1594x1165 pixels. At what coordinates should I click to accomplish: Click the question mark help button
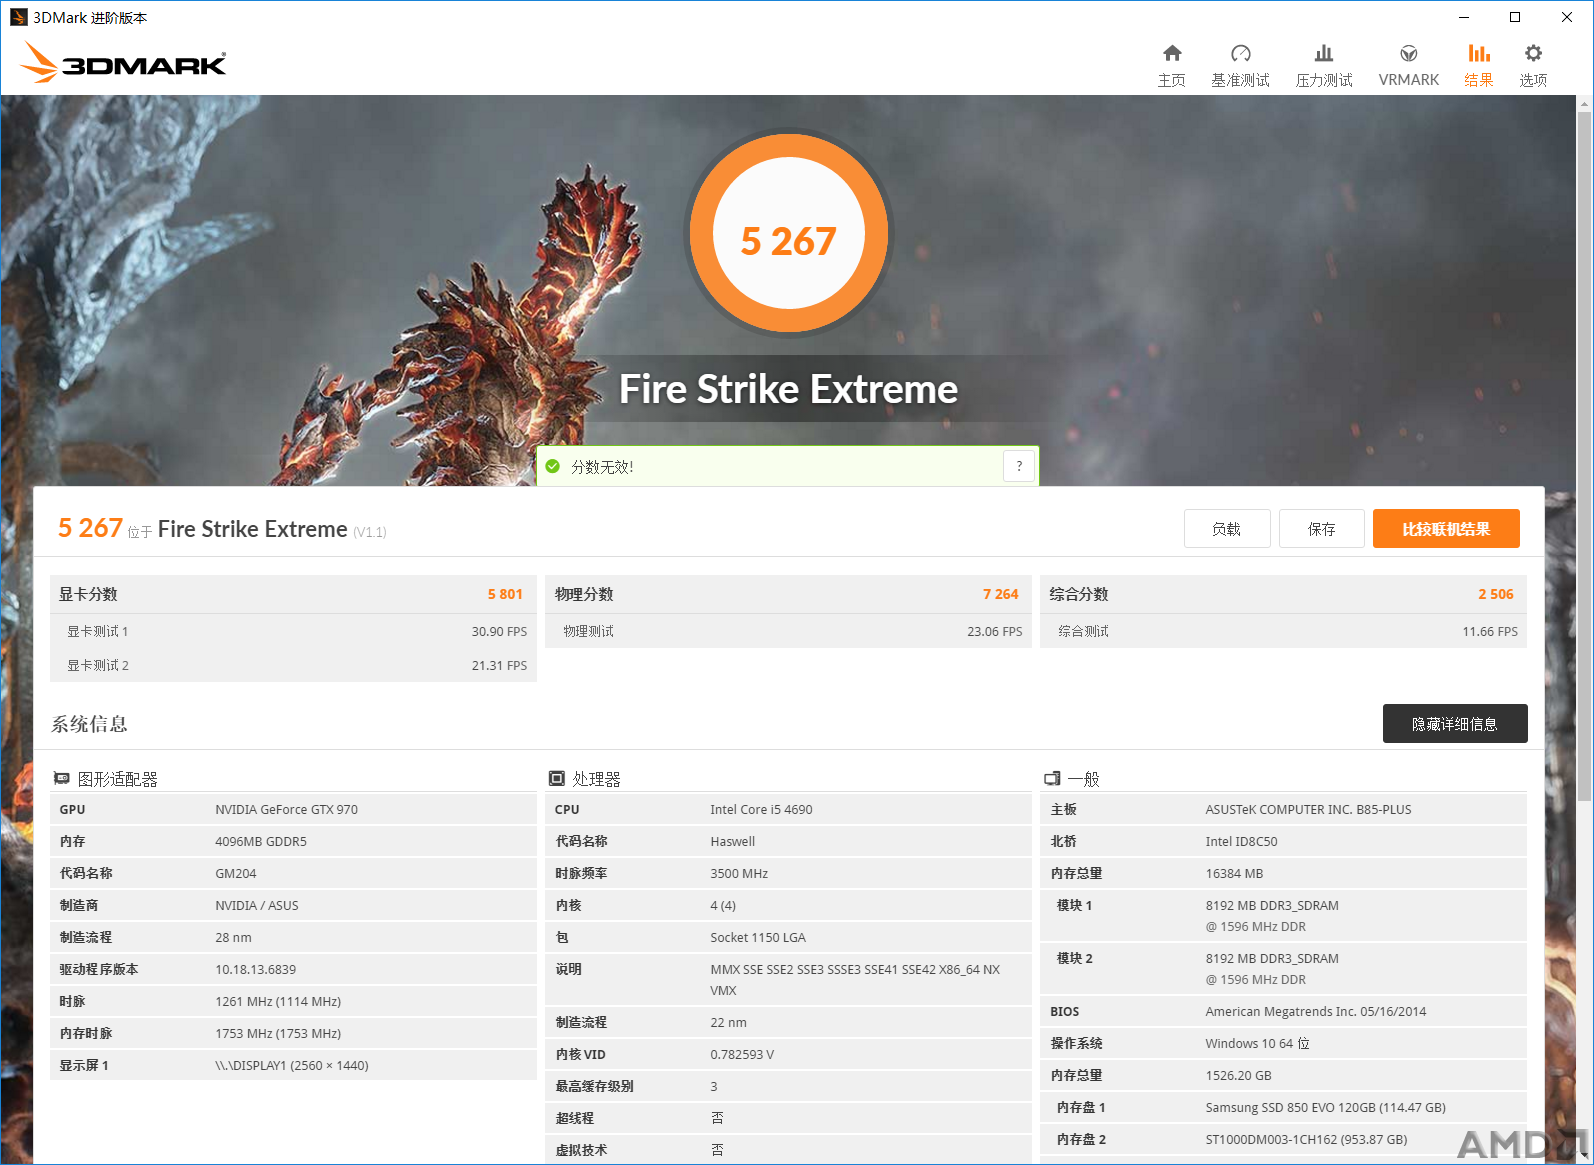[x=1019, y=466]
